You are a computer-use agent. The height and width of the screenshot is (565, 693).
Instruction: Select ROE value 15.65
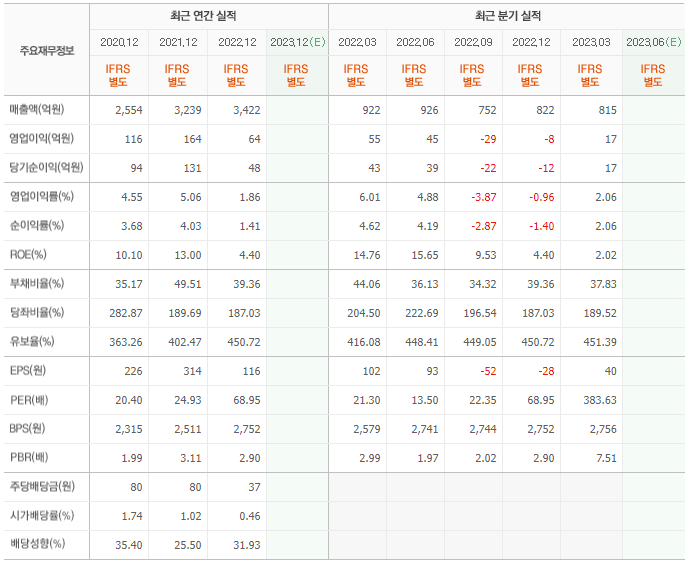[425, 256]
